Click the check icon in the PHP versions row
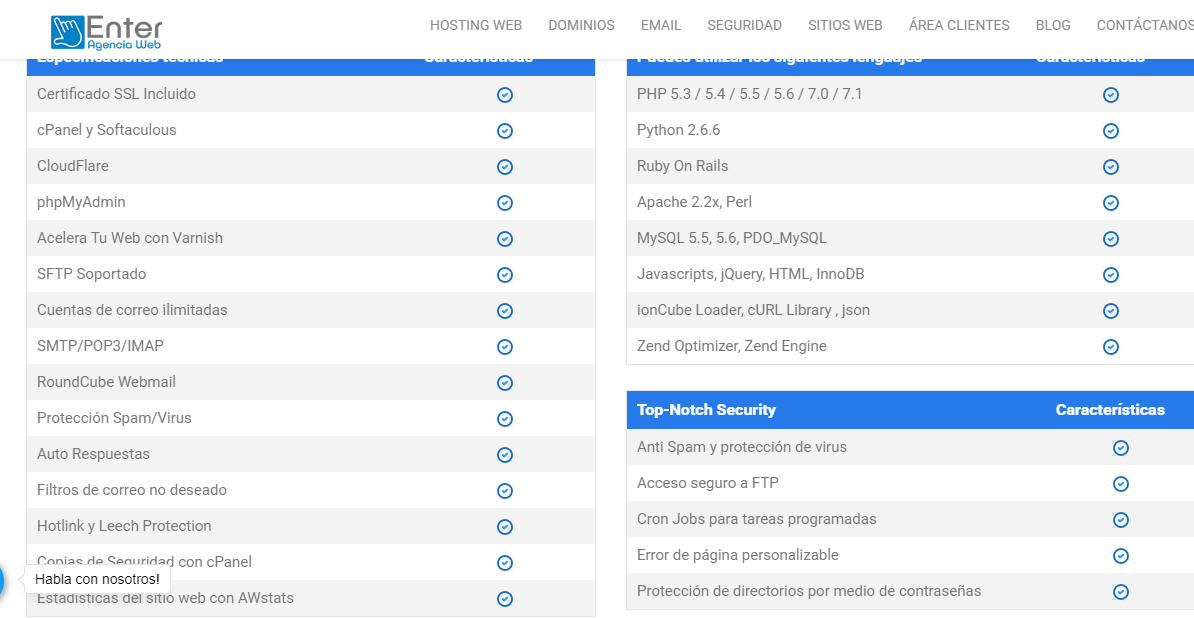The width and height of the screenshot is (1194, 618). pyautogui.click(x=1111, y=95)
